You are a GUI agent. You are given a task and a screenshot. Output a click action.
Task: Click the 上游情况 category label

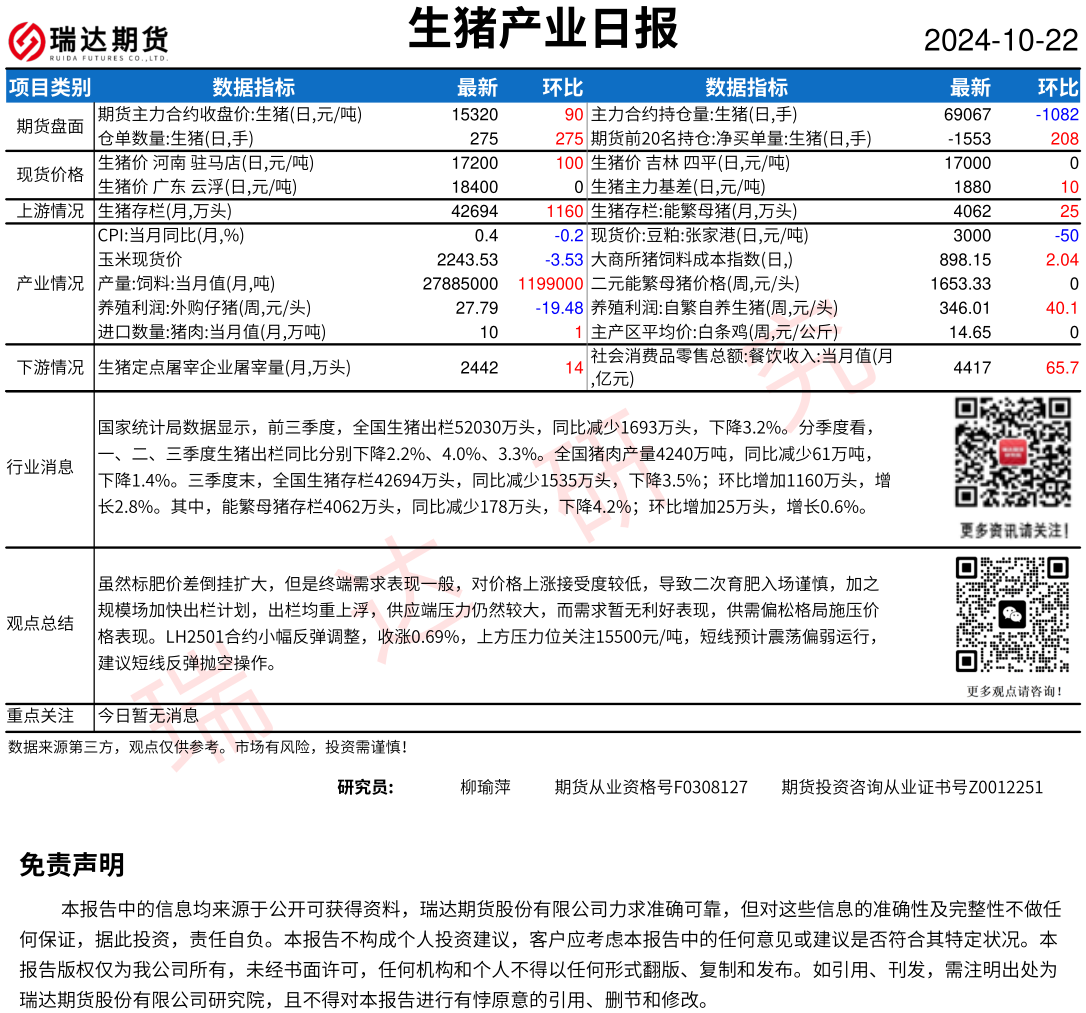[x=50, y=211]
